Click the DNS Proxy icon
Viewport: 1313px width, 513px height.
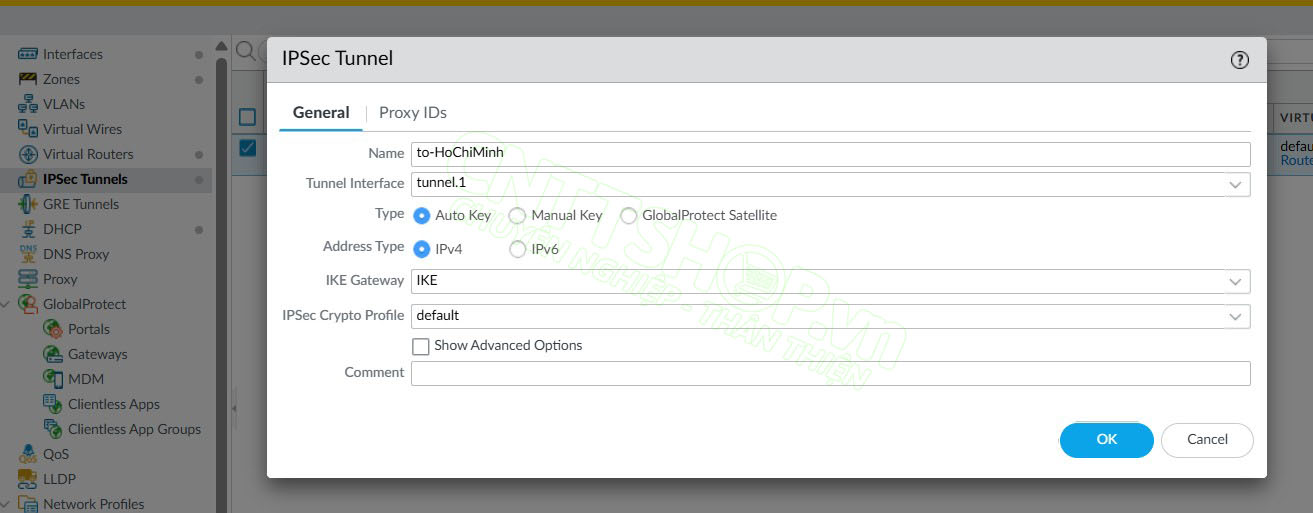[27, 254]
